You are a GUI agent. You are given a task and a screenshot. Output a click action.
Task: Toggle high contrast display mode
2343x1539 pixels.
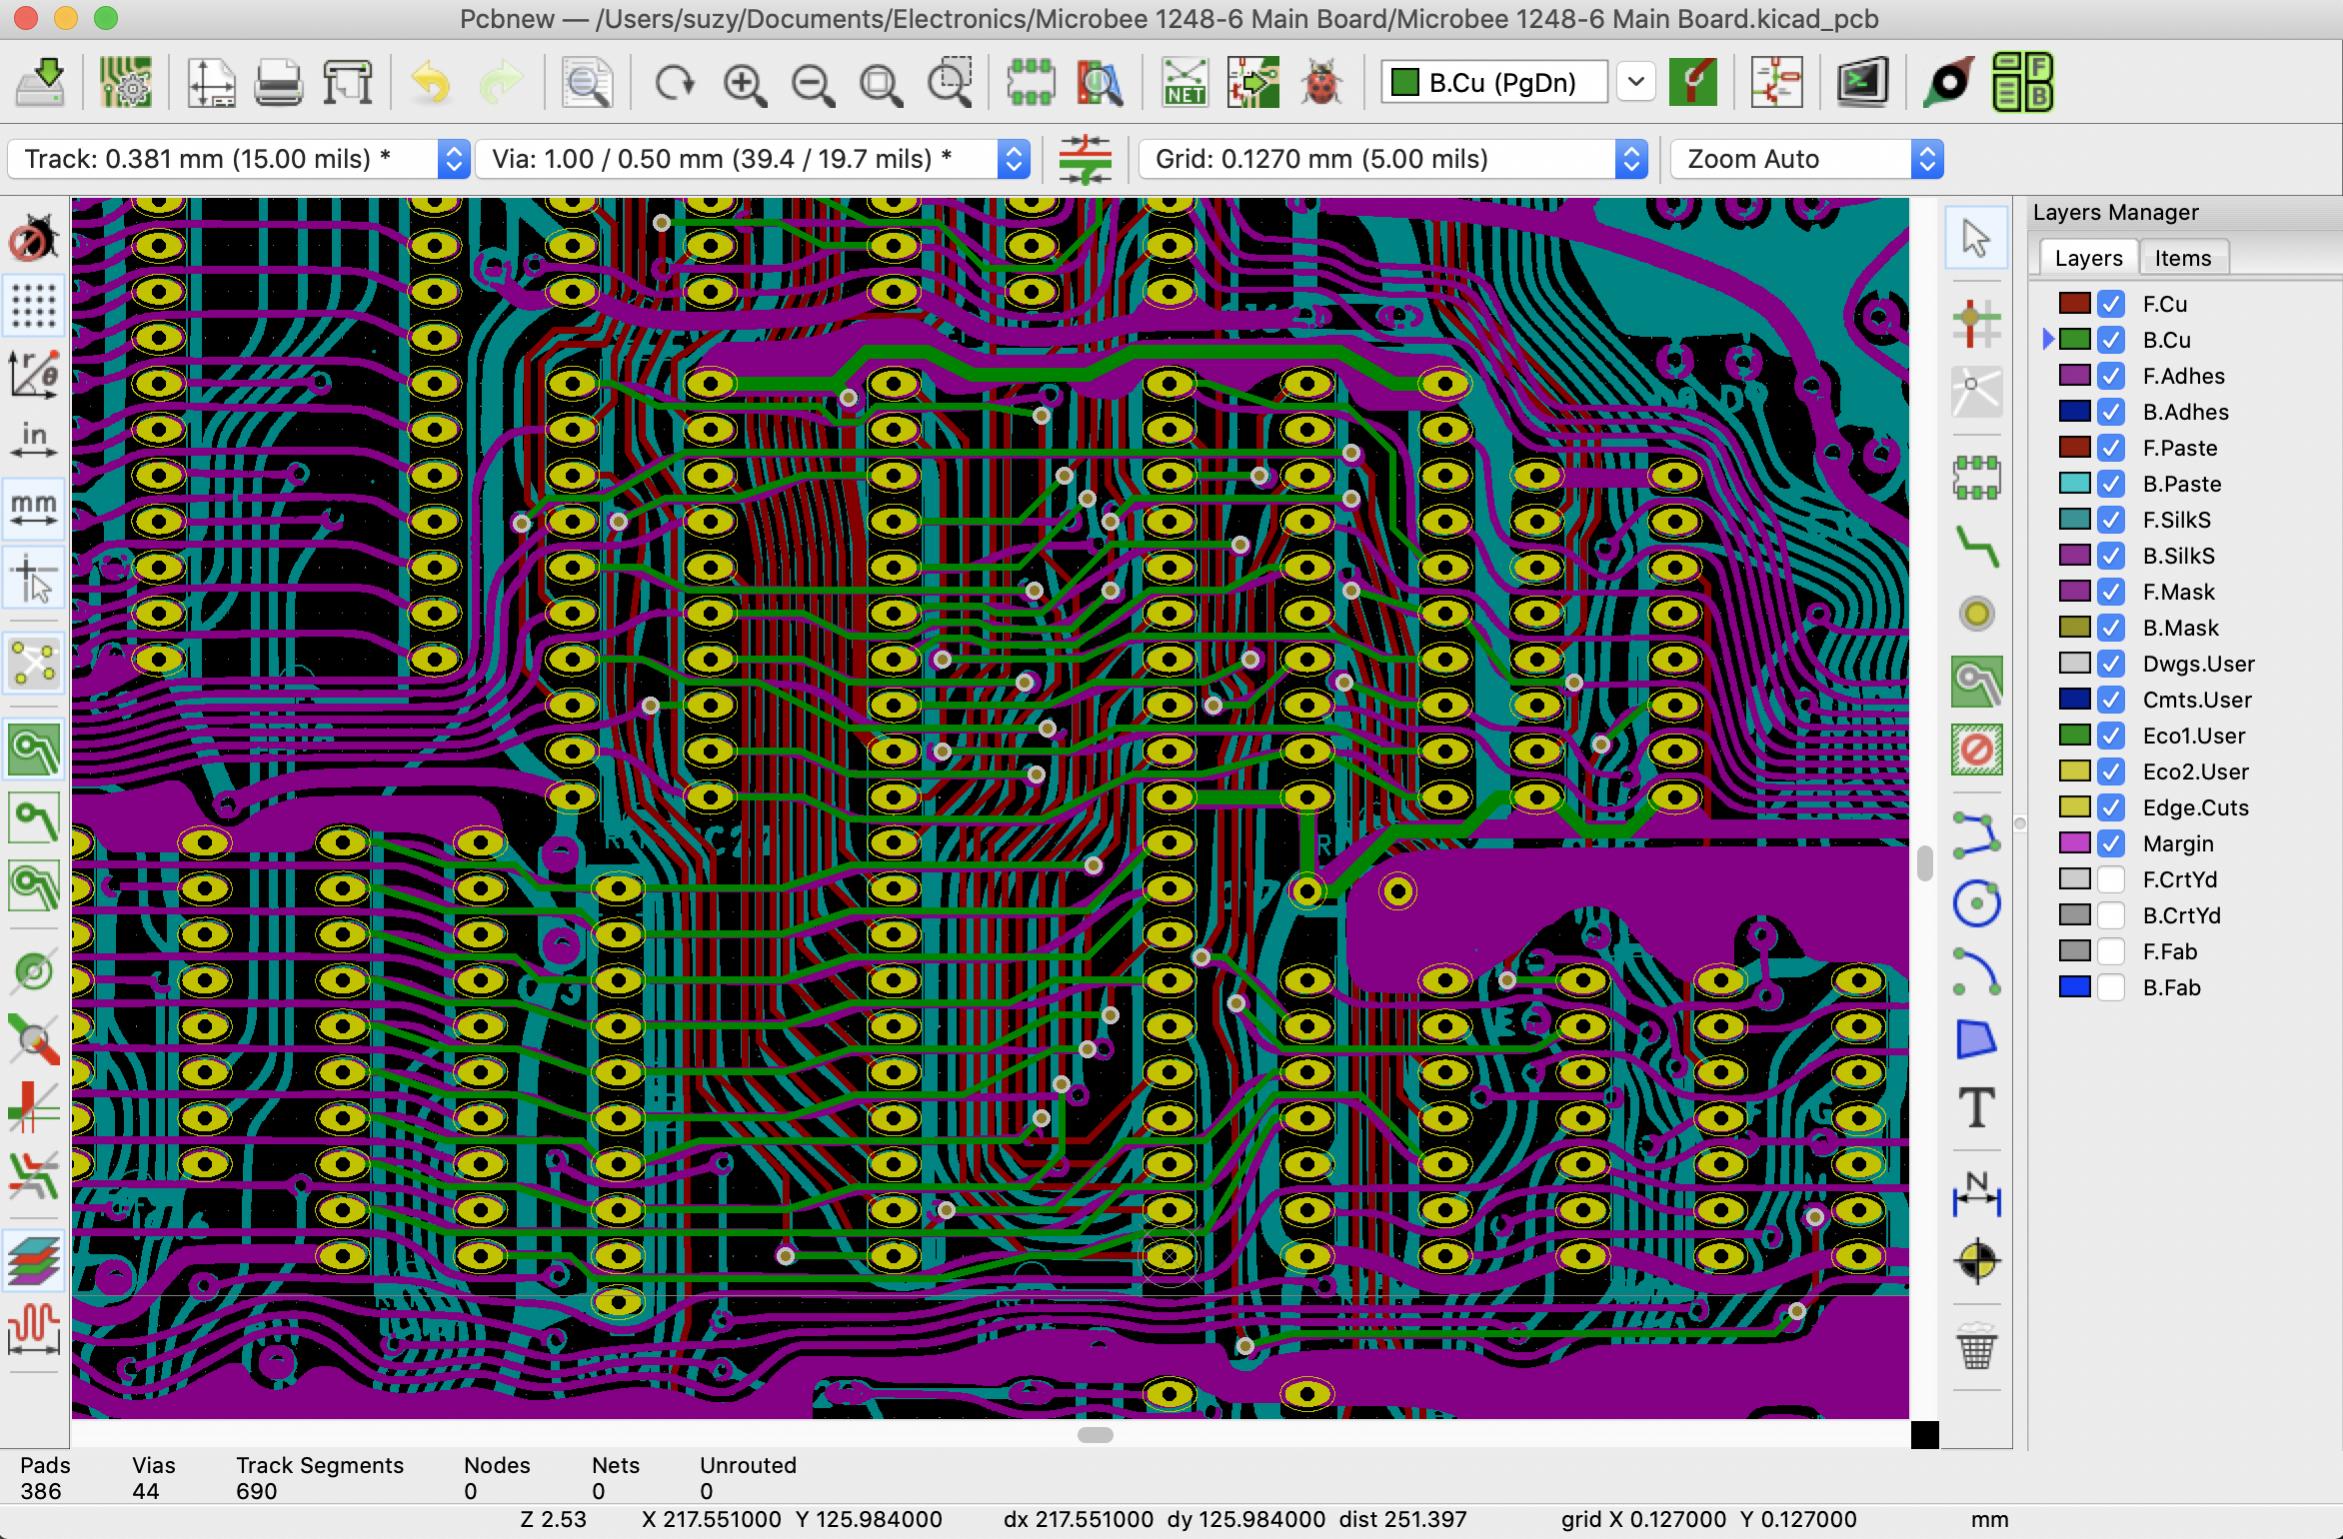coord(34,1260)
